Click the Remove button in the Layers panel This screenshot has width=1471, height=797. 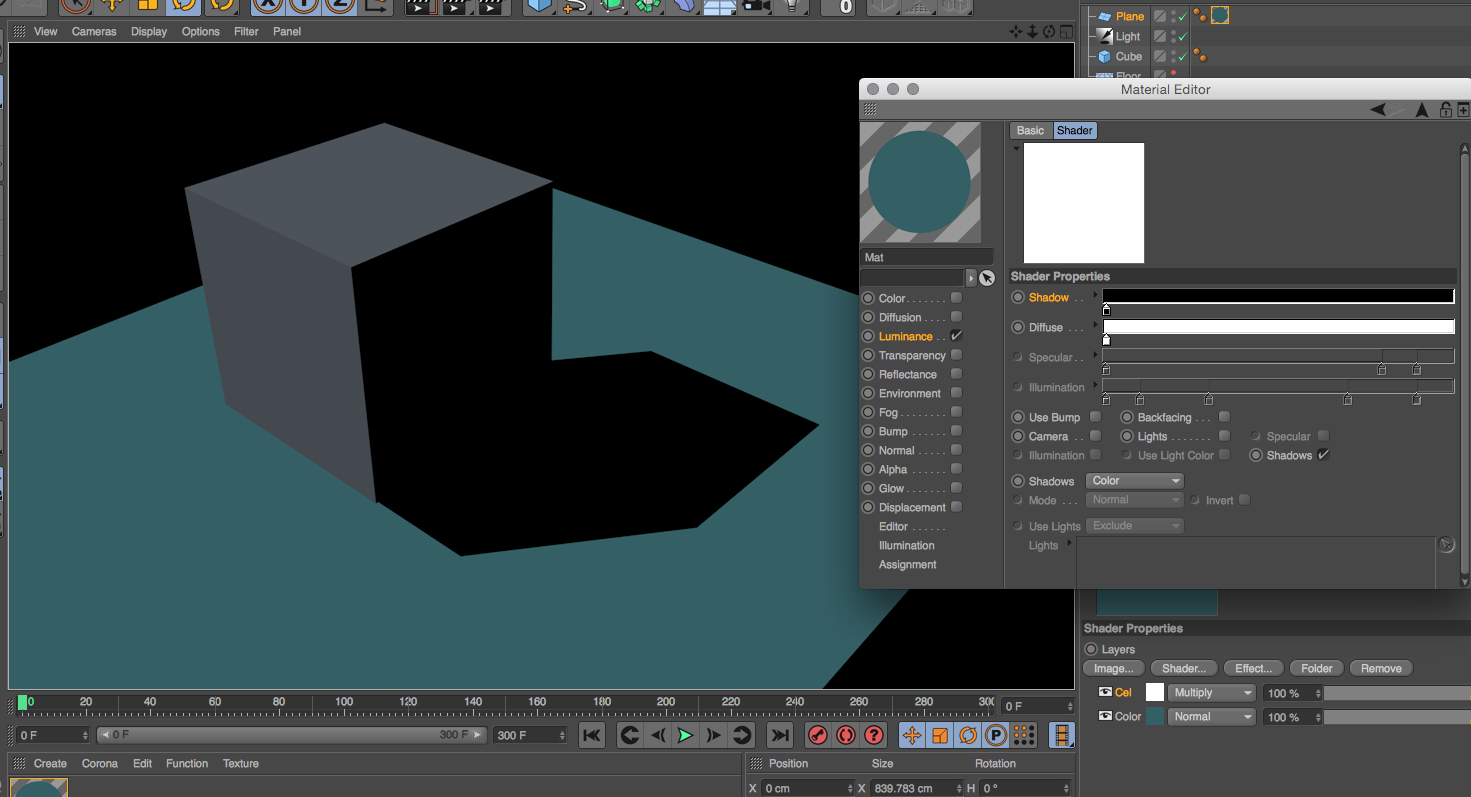click(x=1380, y=668)
